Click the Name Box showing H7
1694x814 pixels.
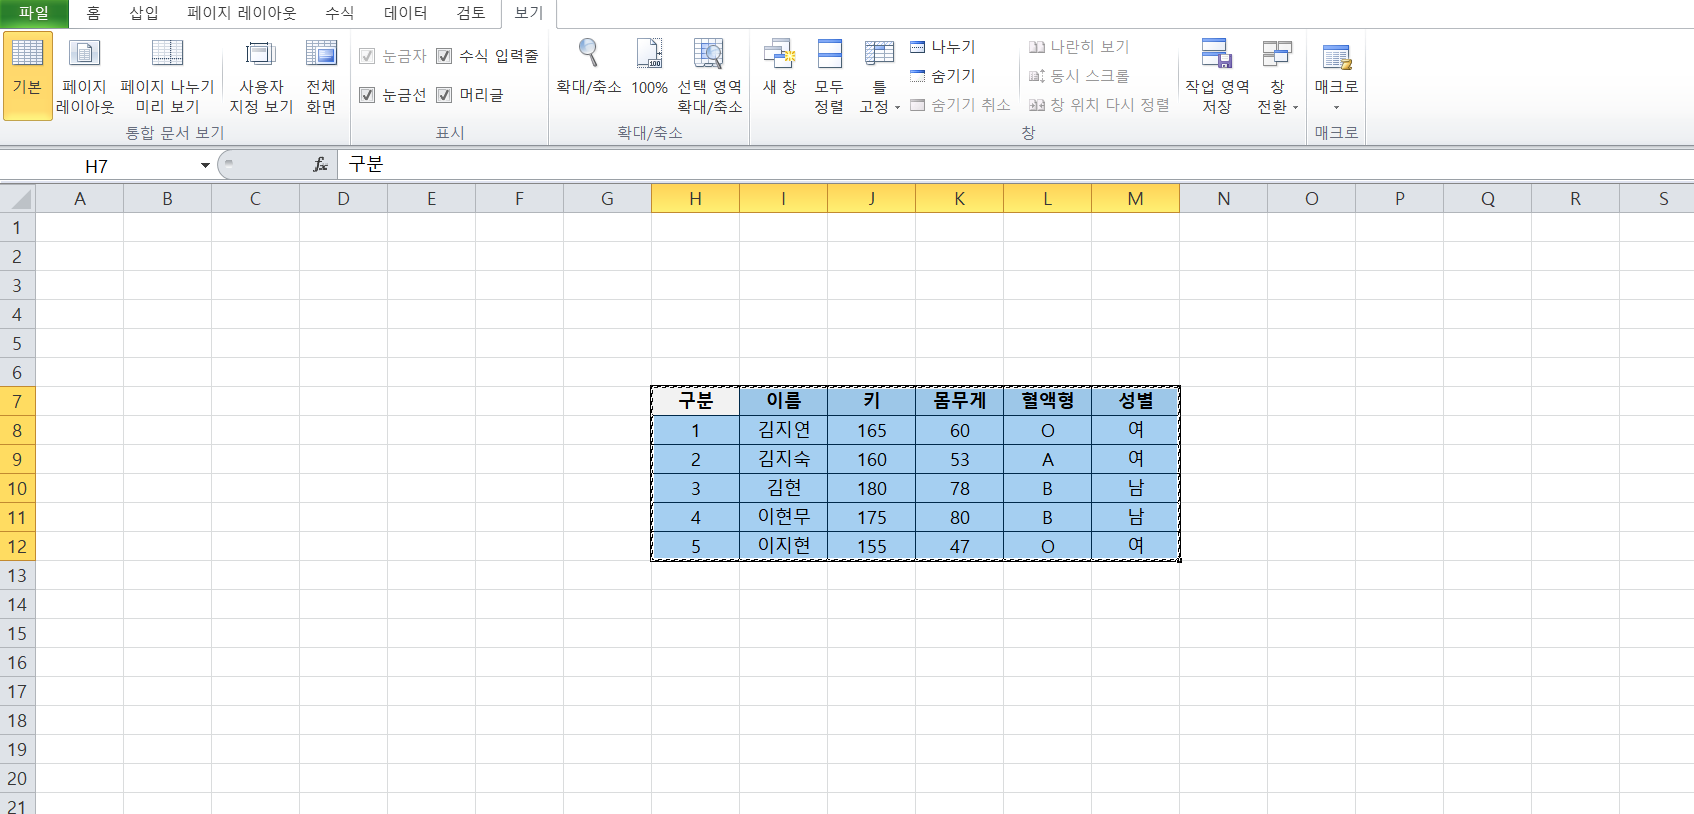coord(97,165)
